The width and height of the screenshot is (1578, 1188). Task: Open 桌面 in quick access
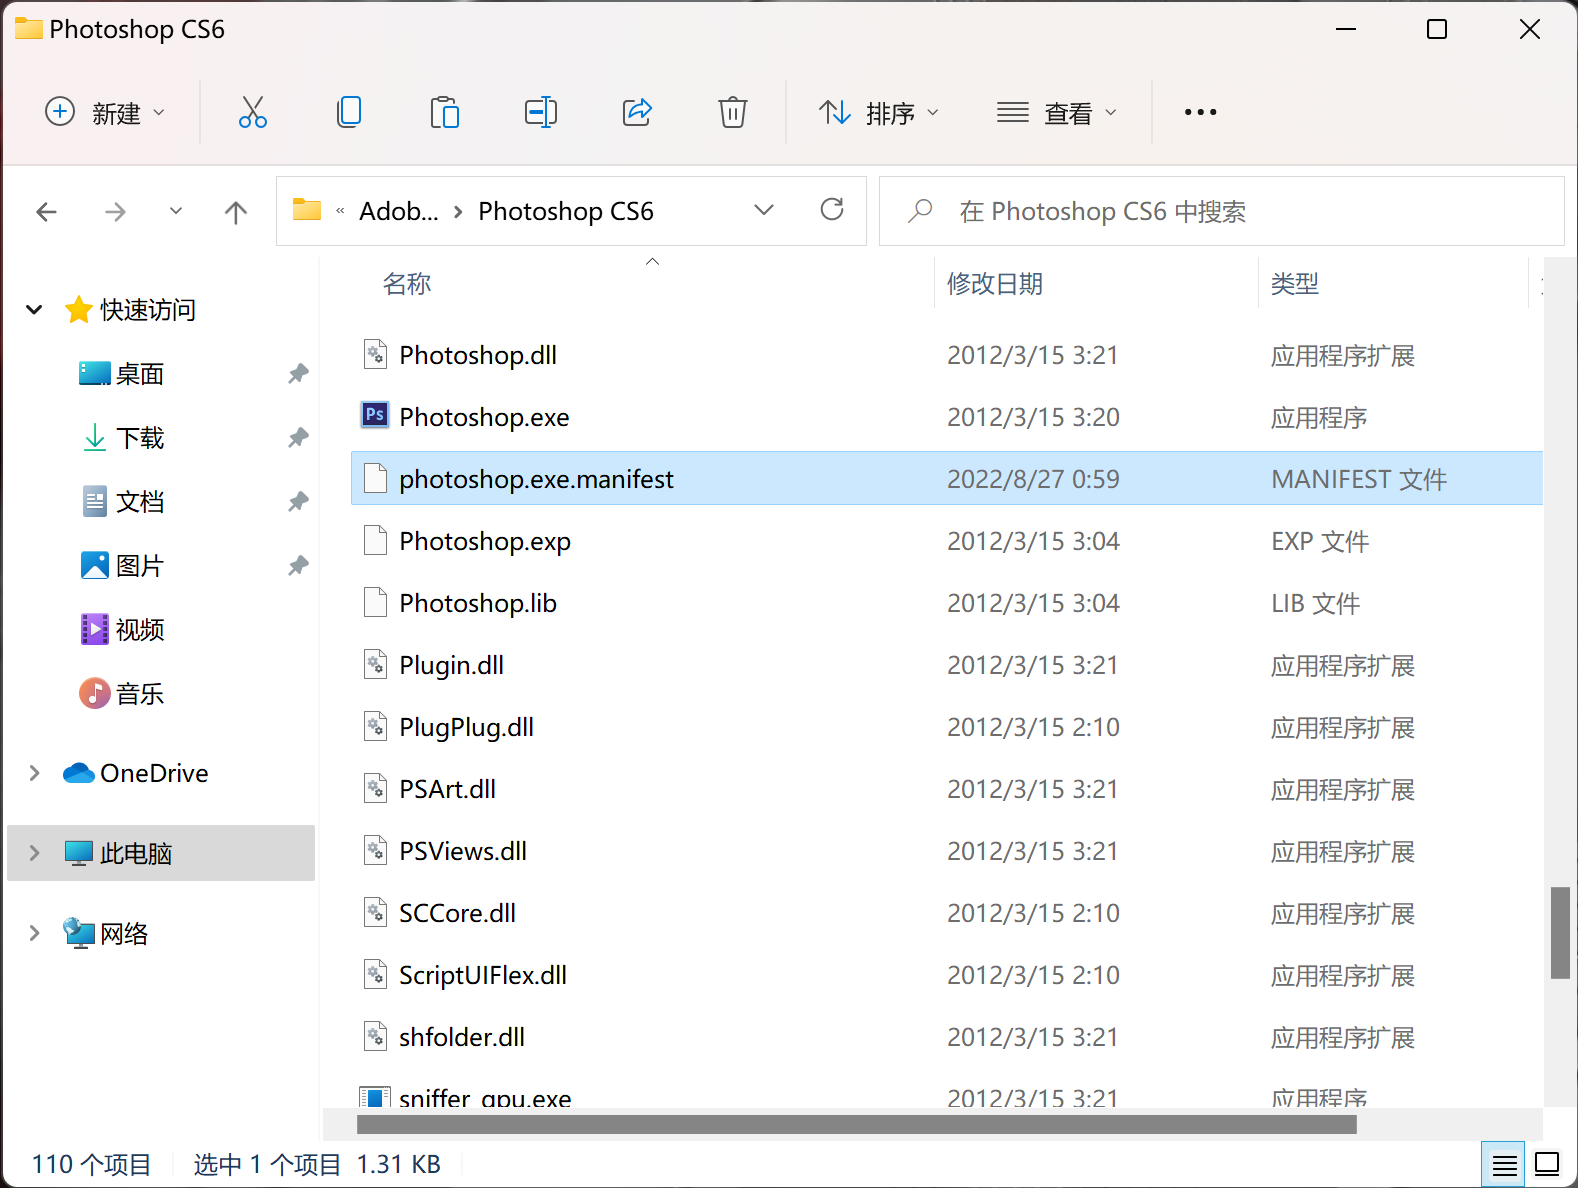coord(139,374)
